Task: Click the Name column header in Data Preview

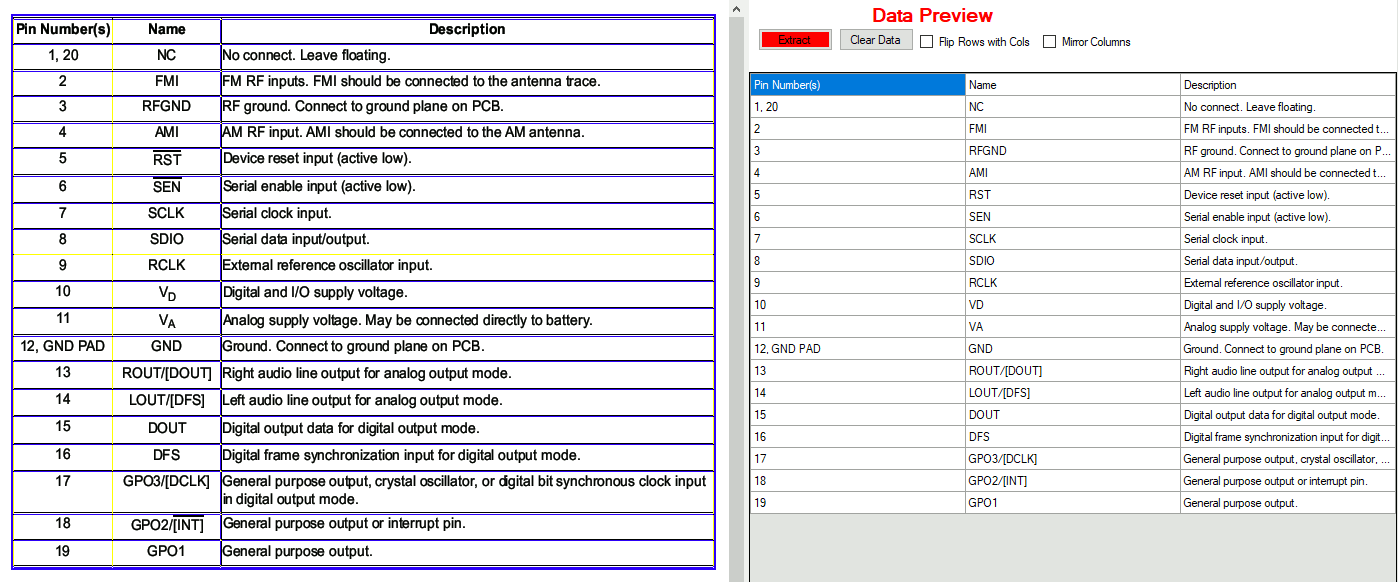Action: [1073, 85]
